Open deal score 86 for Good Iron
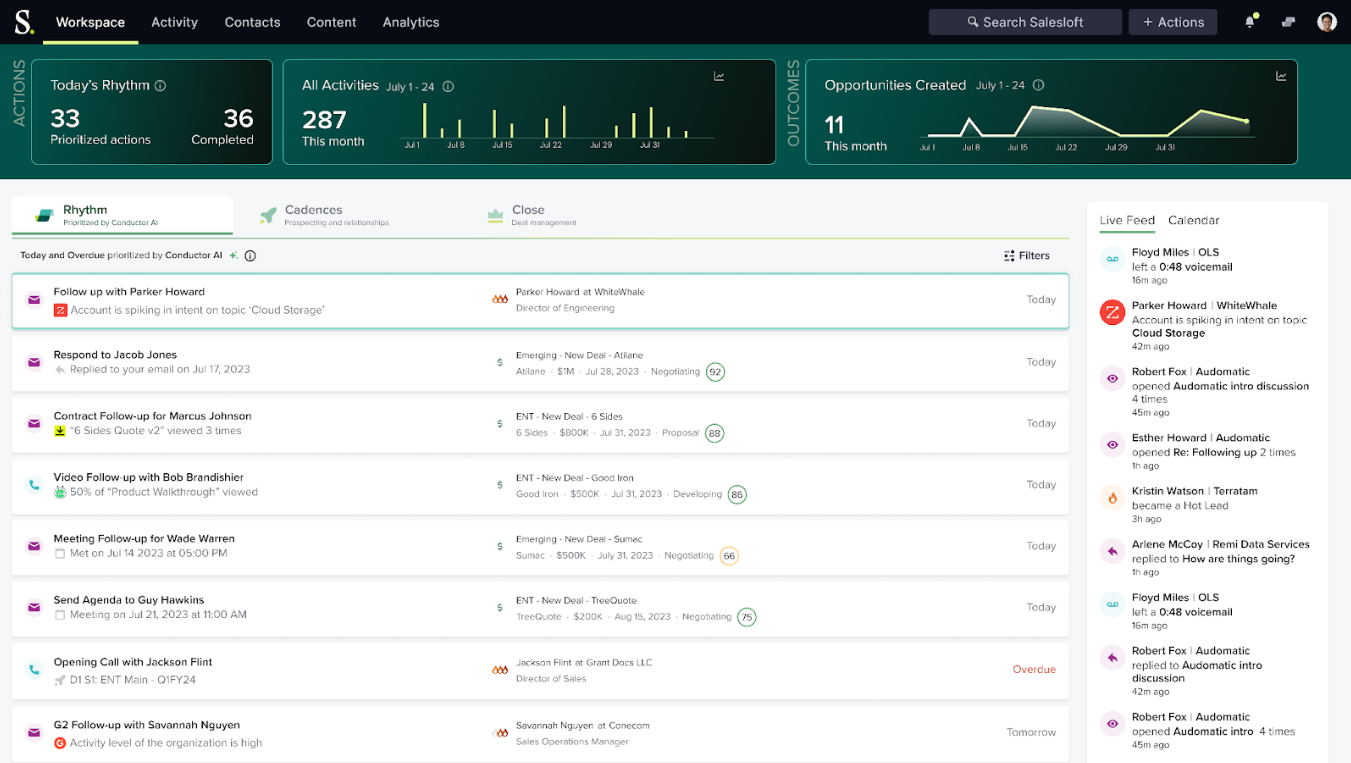Screen dimensions: 1351x763 (x=737, y=495)
